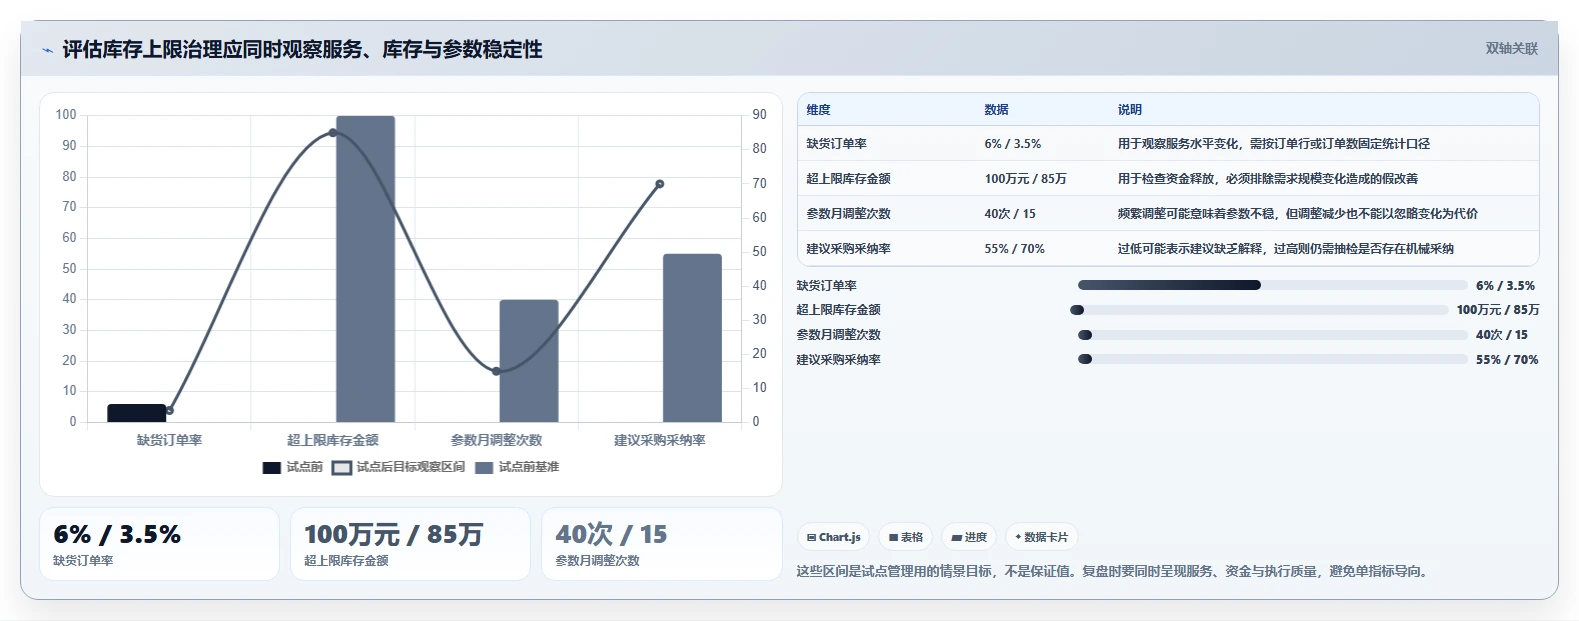The height and width of the screenshot is (621, 1579).
Task: Click the line point above 超上限库存金额
Action: click(333, 132)
